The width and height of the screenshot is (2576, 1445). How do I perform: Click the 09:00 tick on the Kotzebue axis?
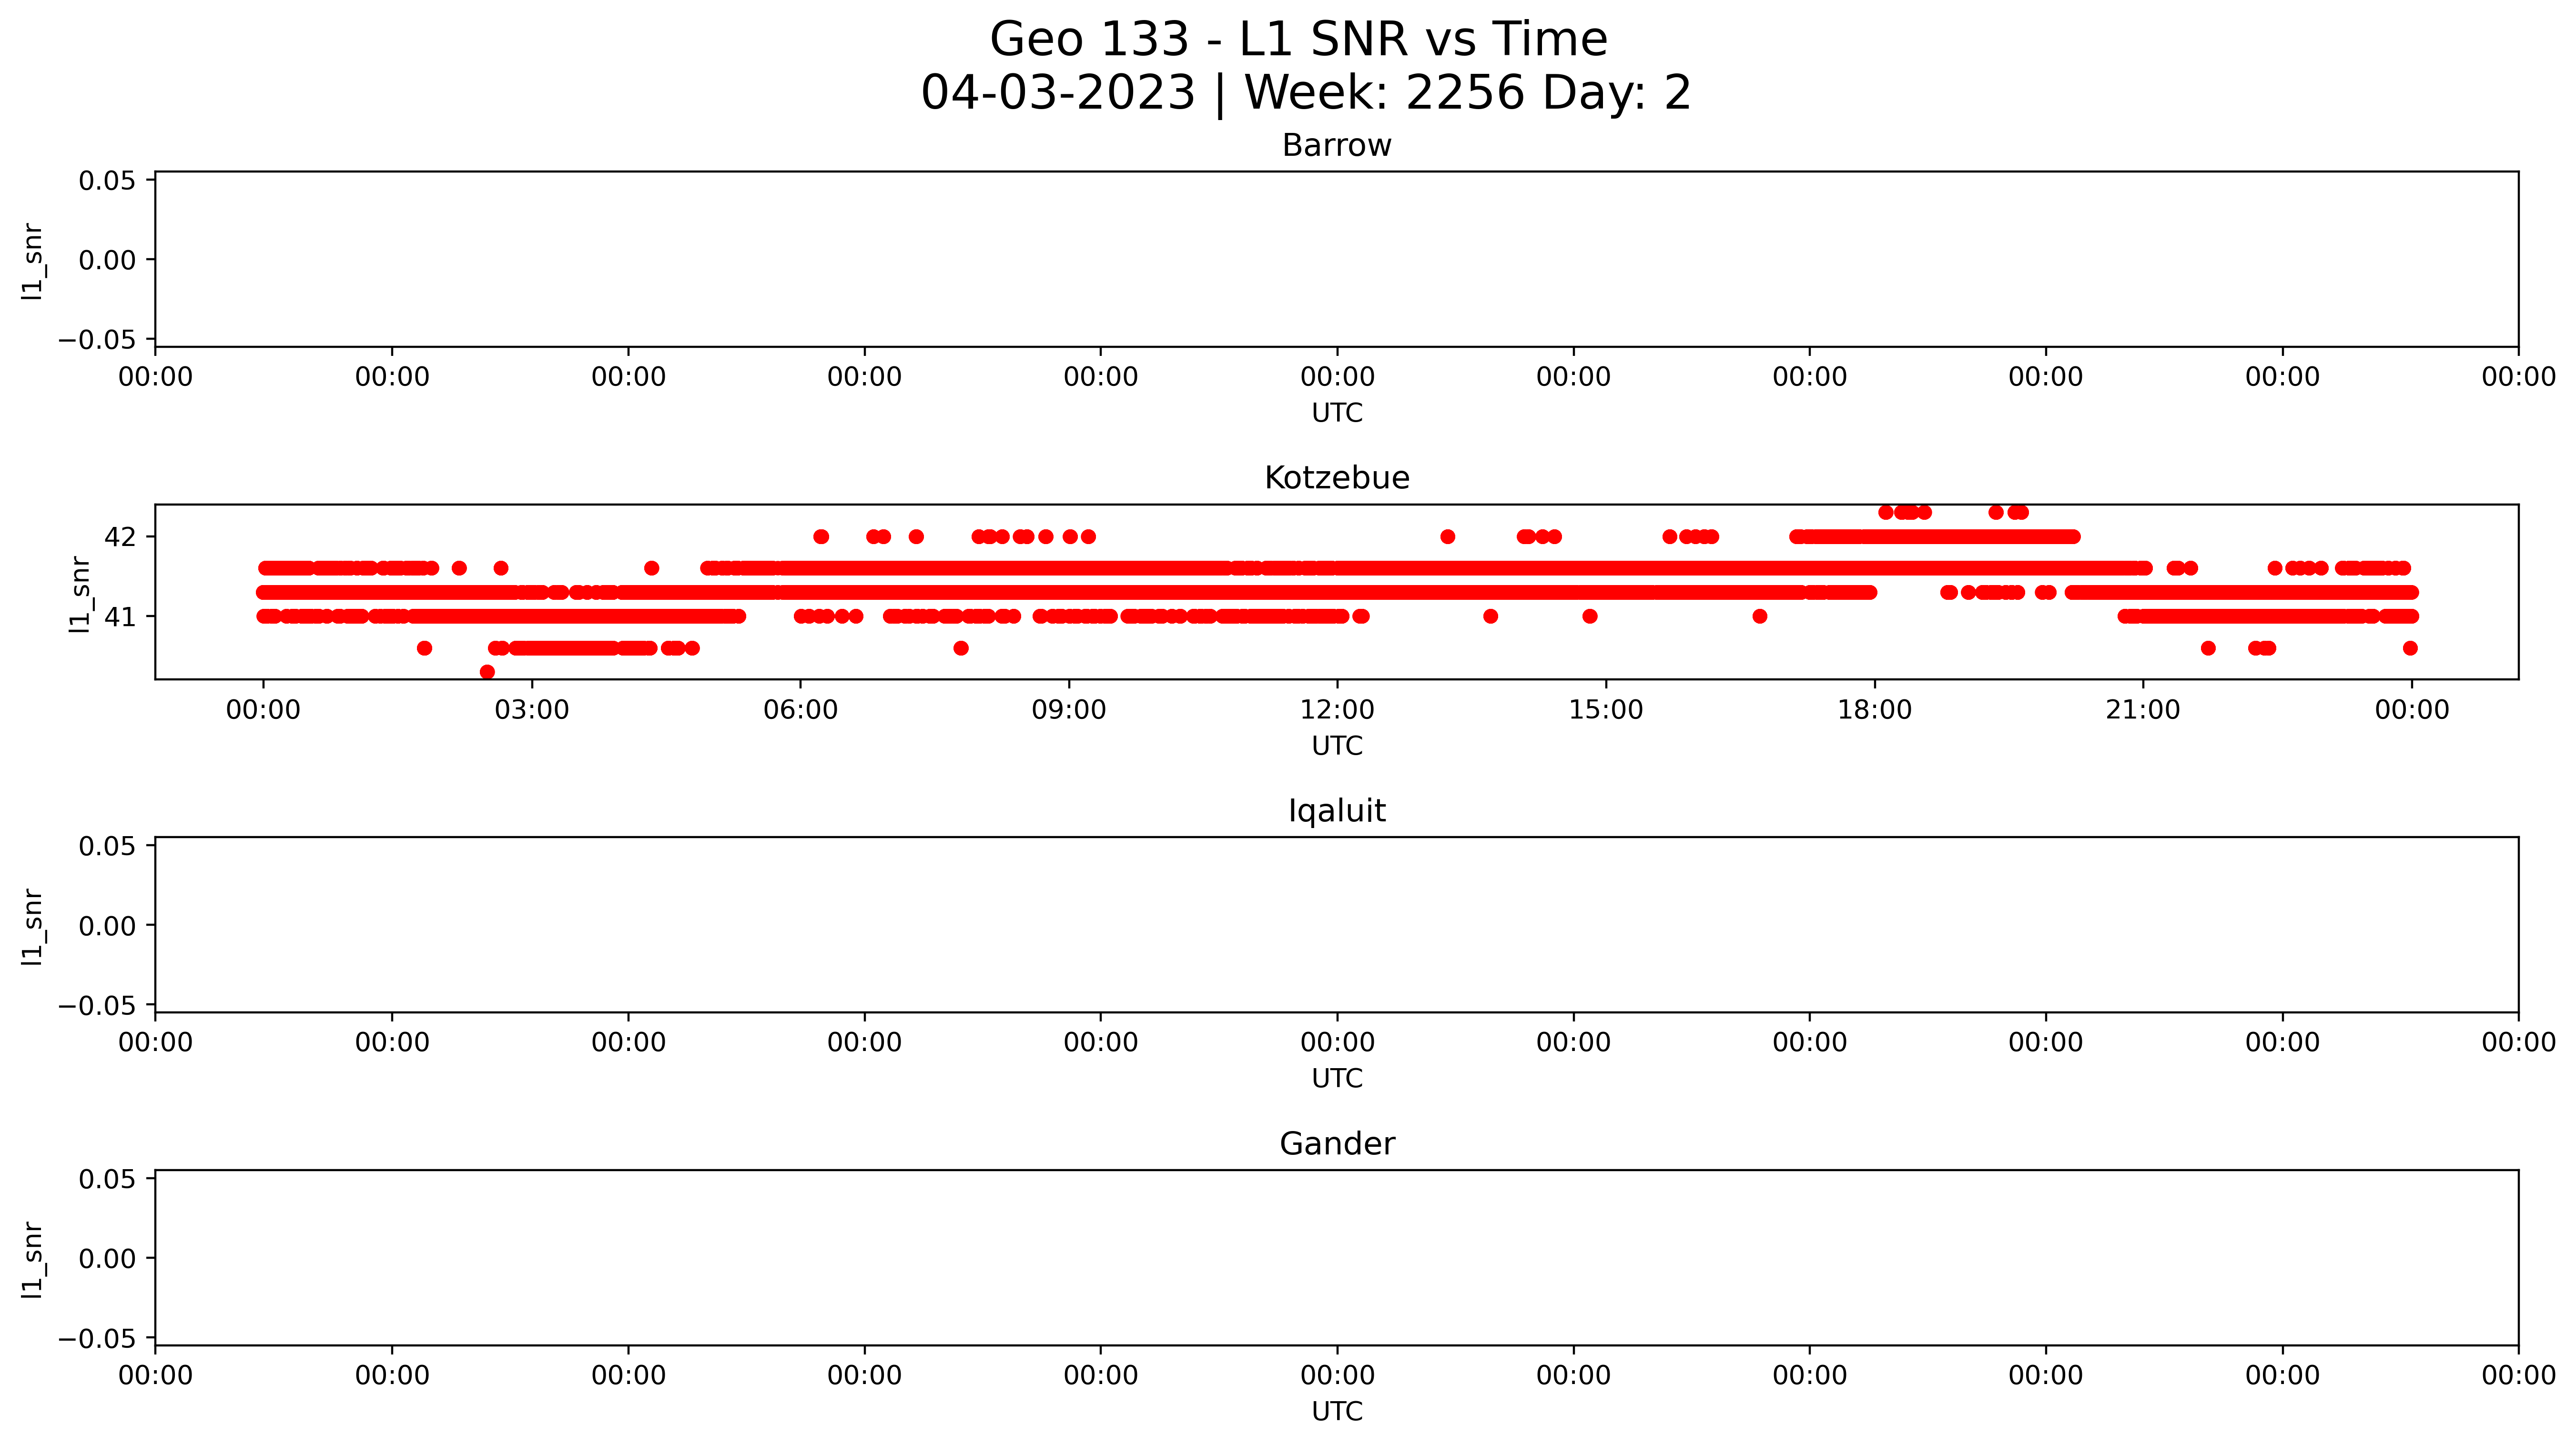[1069, 710]
